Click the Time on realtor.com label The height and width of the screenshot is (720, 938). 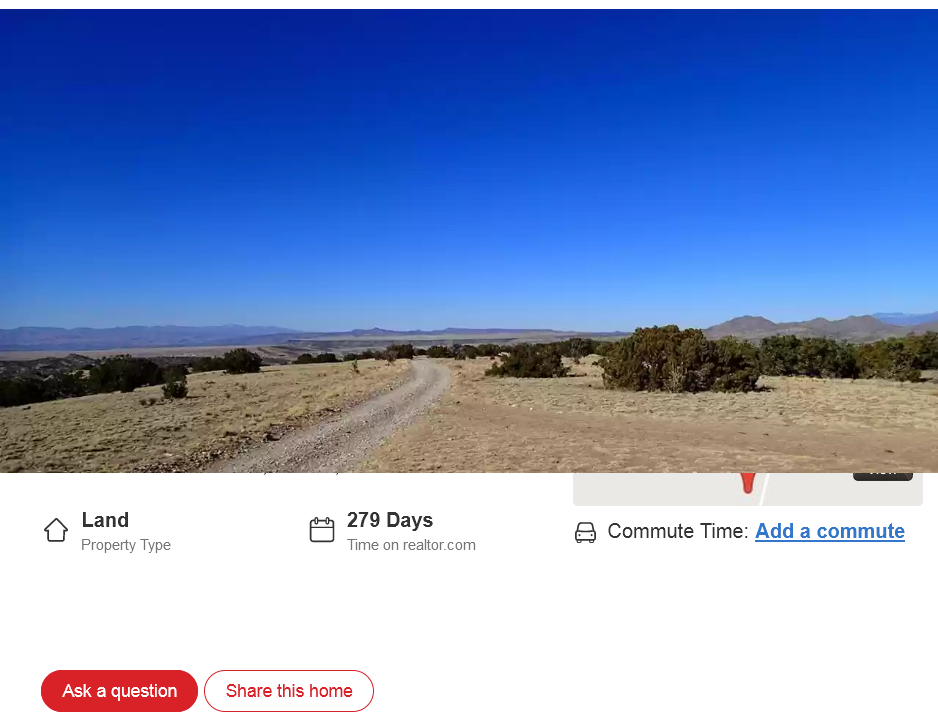(412, 545)
